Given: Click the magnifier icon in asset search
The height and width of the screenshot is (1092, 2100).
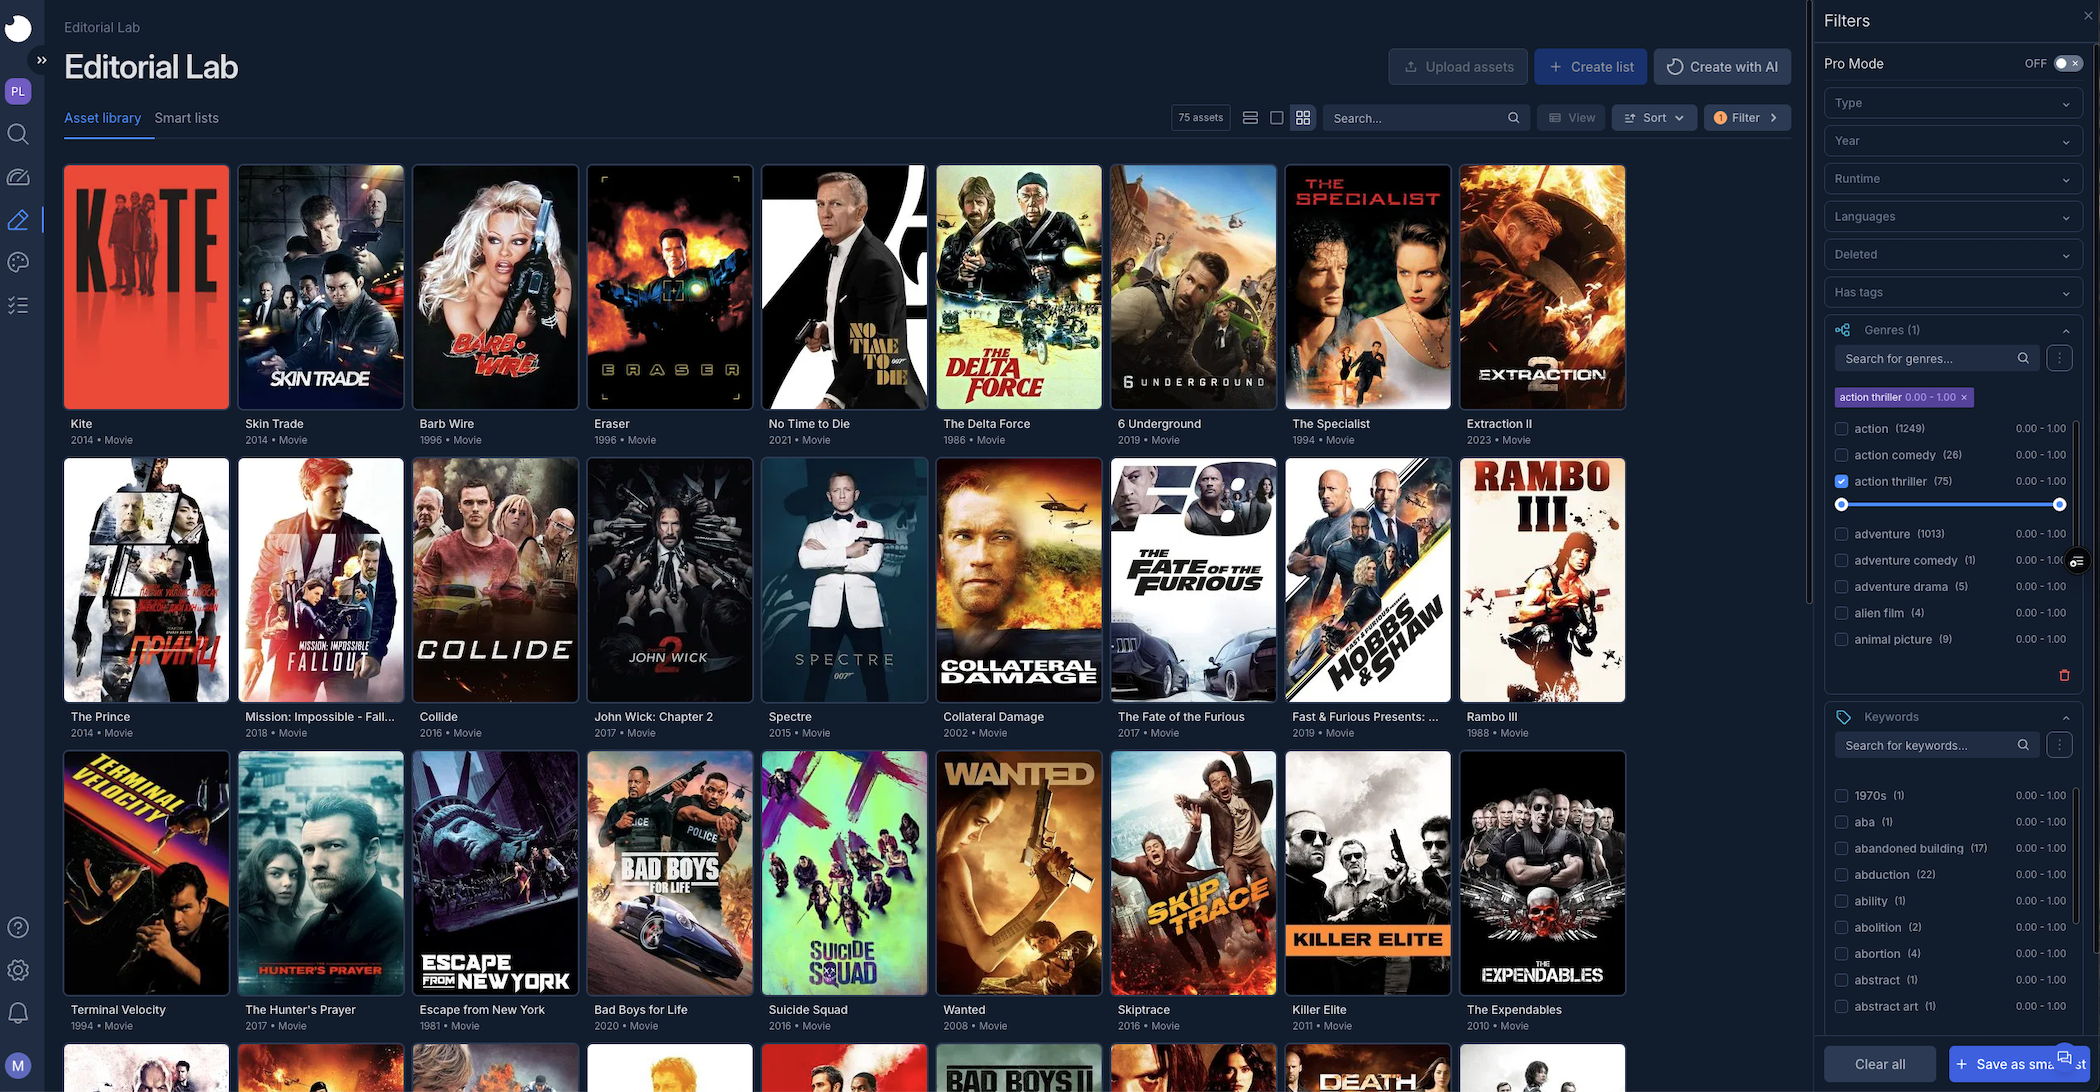Looking at the screenshot, I should coord(1513,118).
